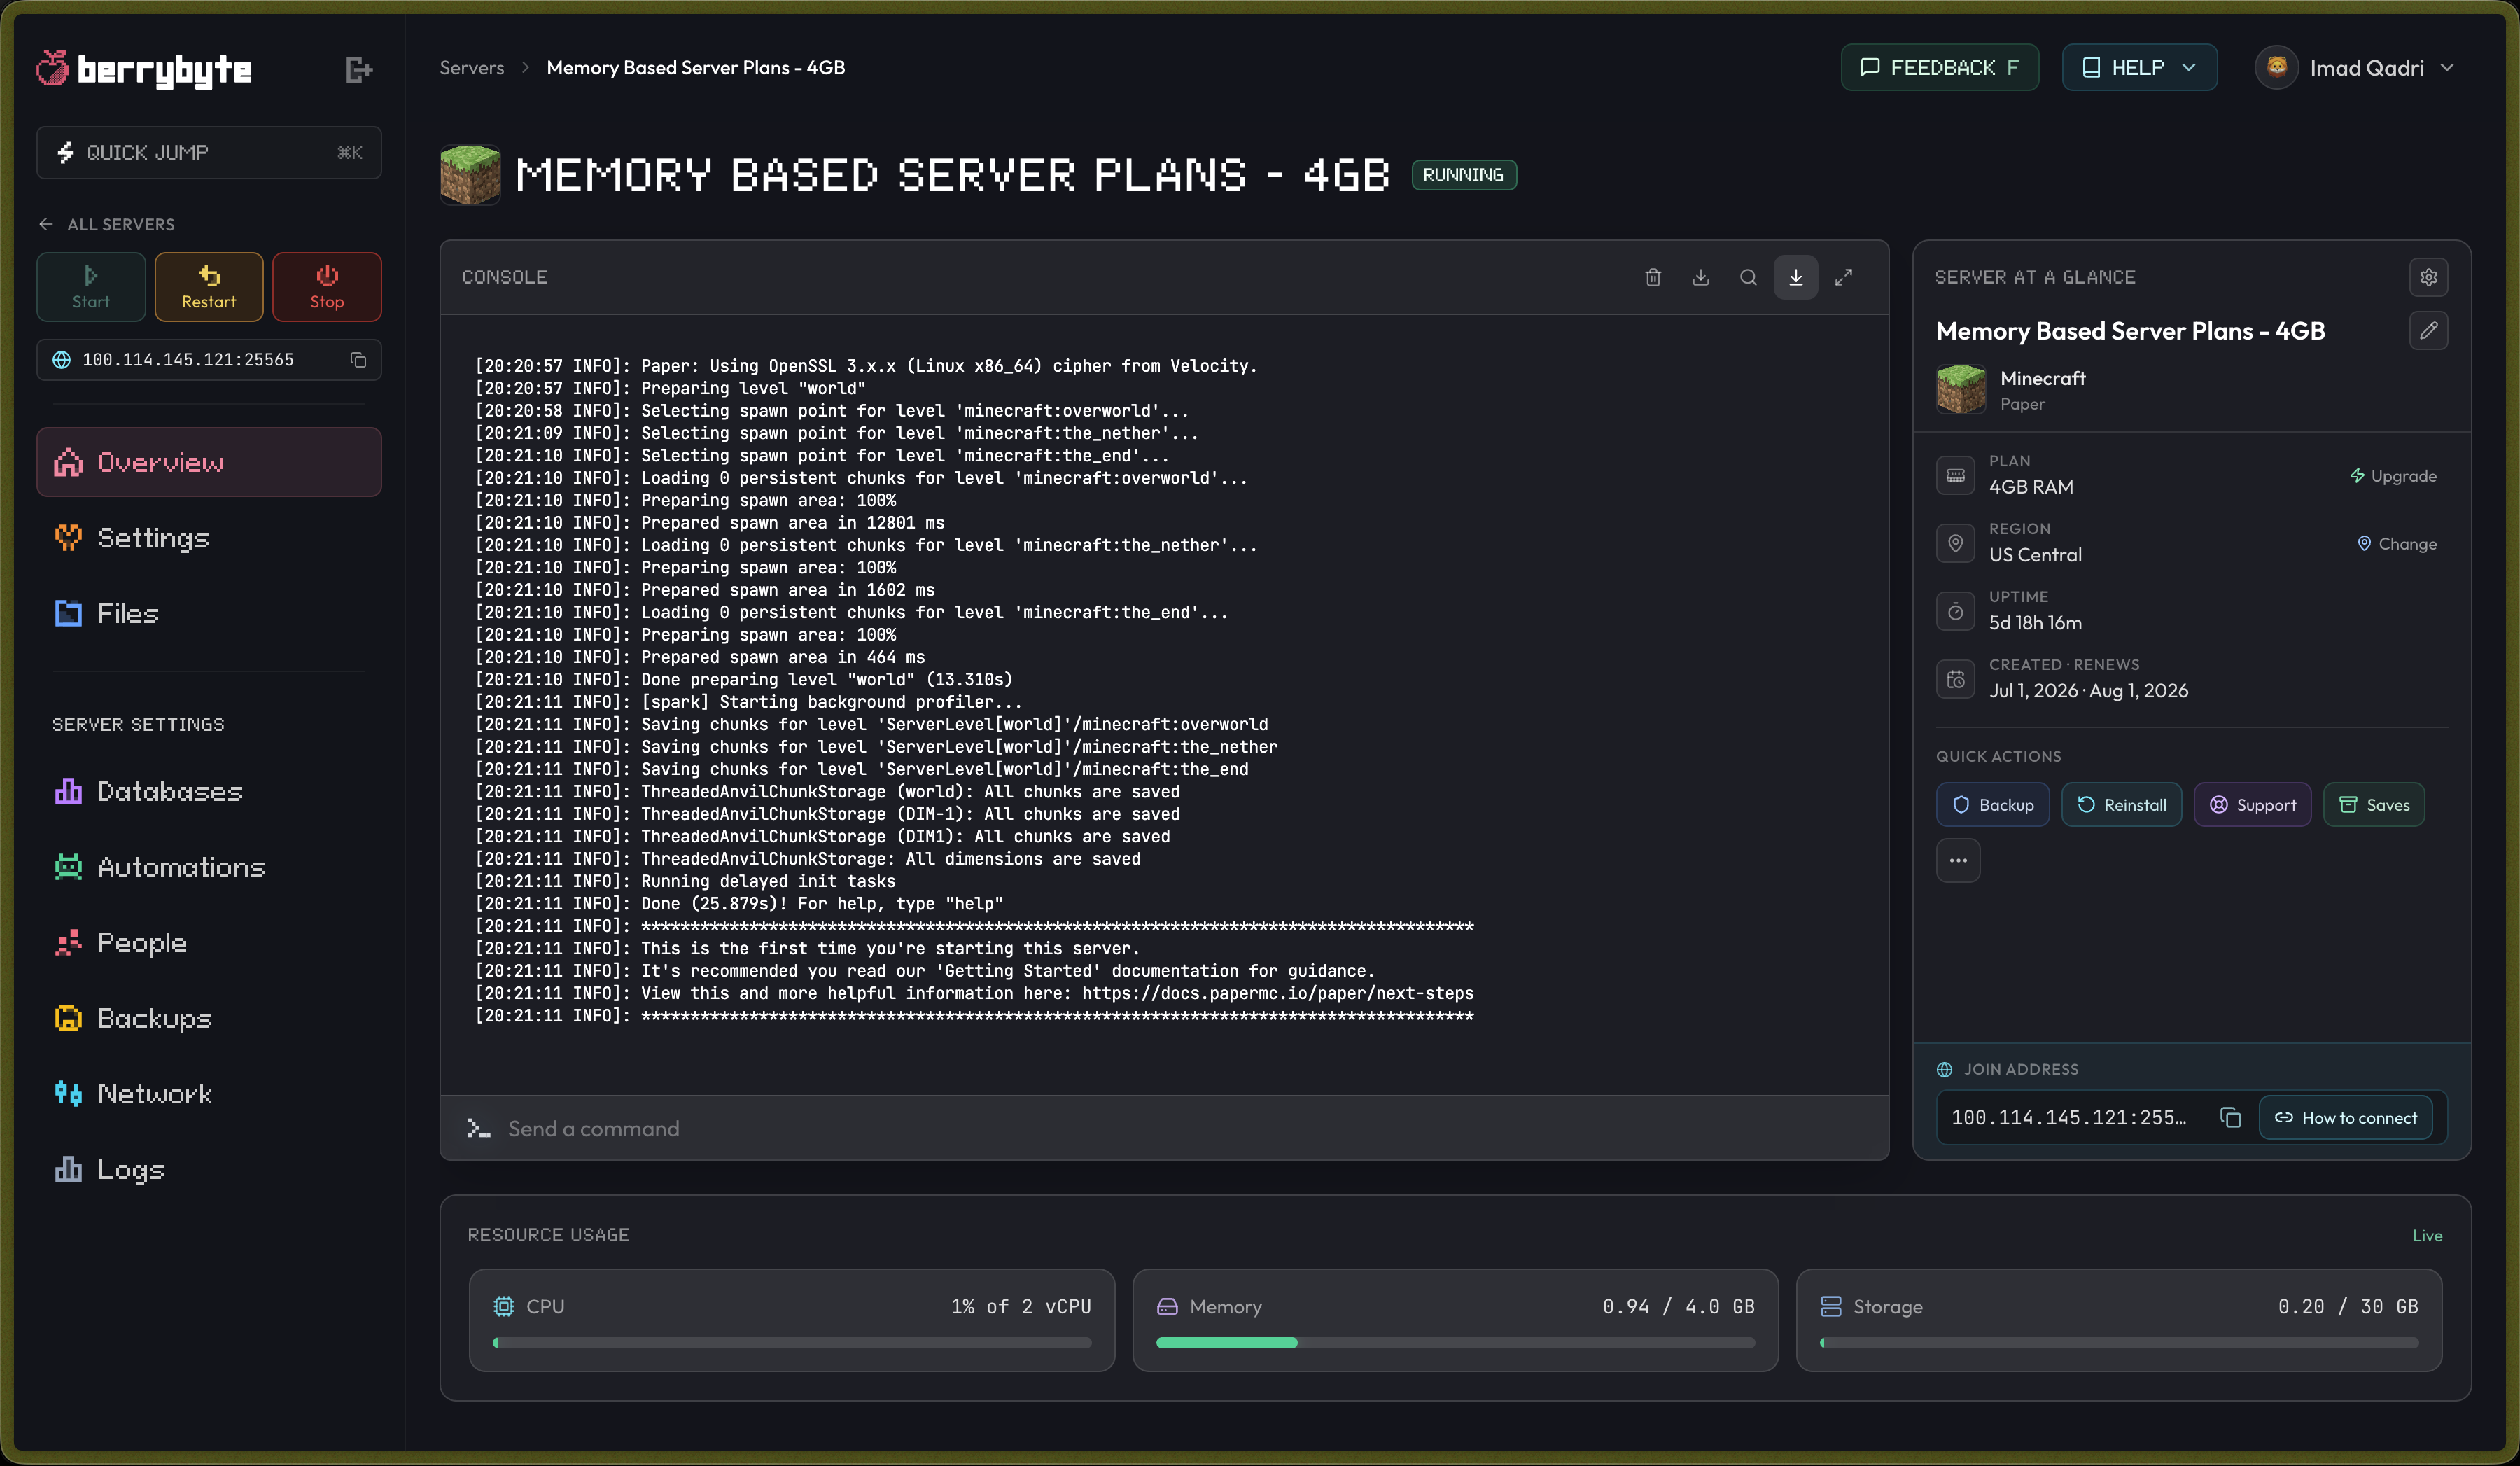Click the 'US Central' region value
The height and width of the screenshot is (1466, 2520).
pos(2035,554)
